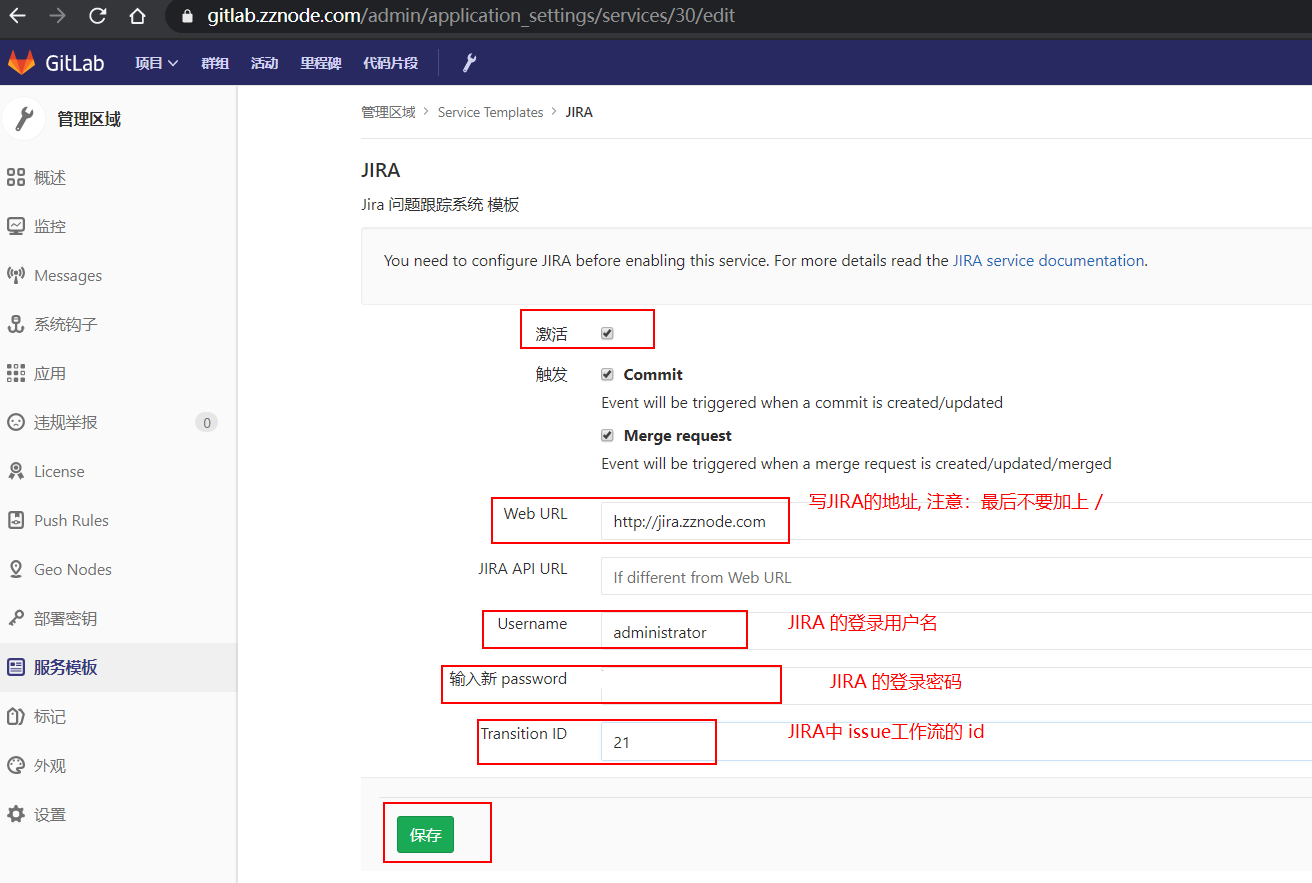Click the 设置 gear icon
The image size is (1312, 883).
click(x=16, y=814)
